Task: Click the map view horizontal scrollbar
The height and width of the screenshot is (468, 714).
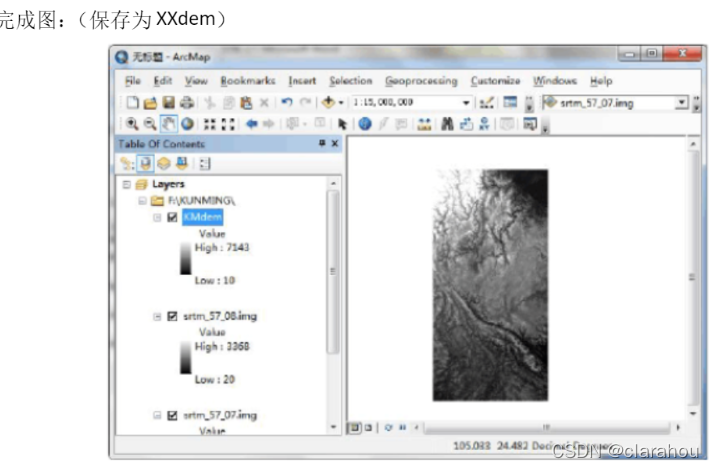Action: coord(546,427)
